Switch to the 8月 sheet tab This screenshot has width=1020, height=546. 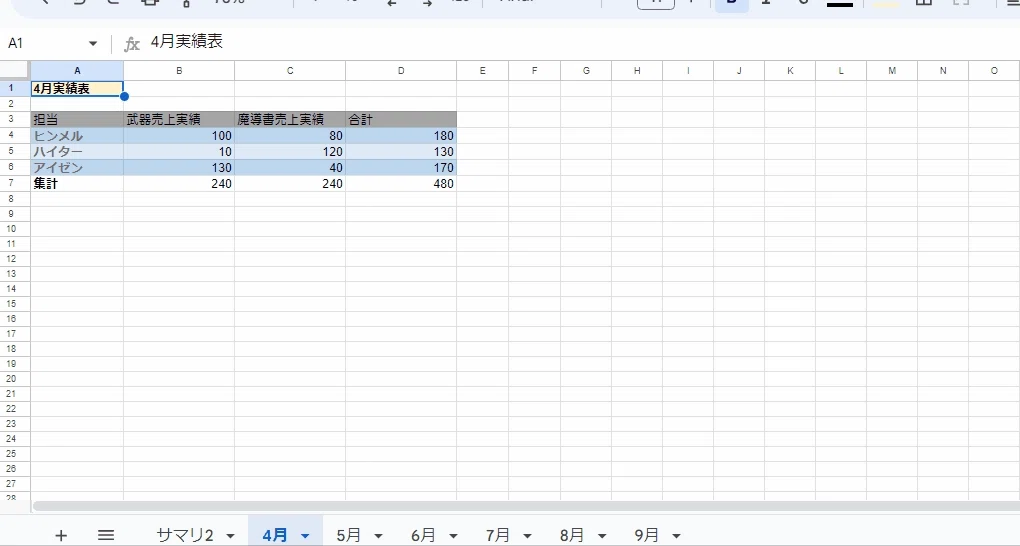pyautogui.click(x=572, y=535)
